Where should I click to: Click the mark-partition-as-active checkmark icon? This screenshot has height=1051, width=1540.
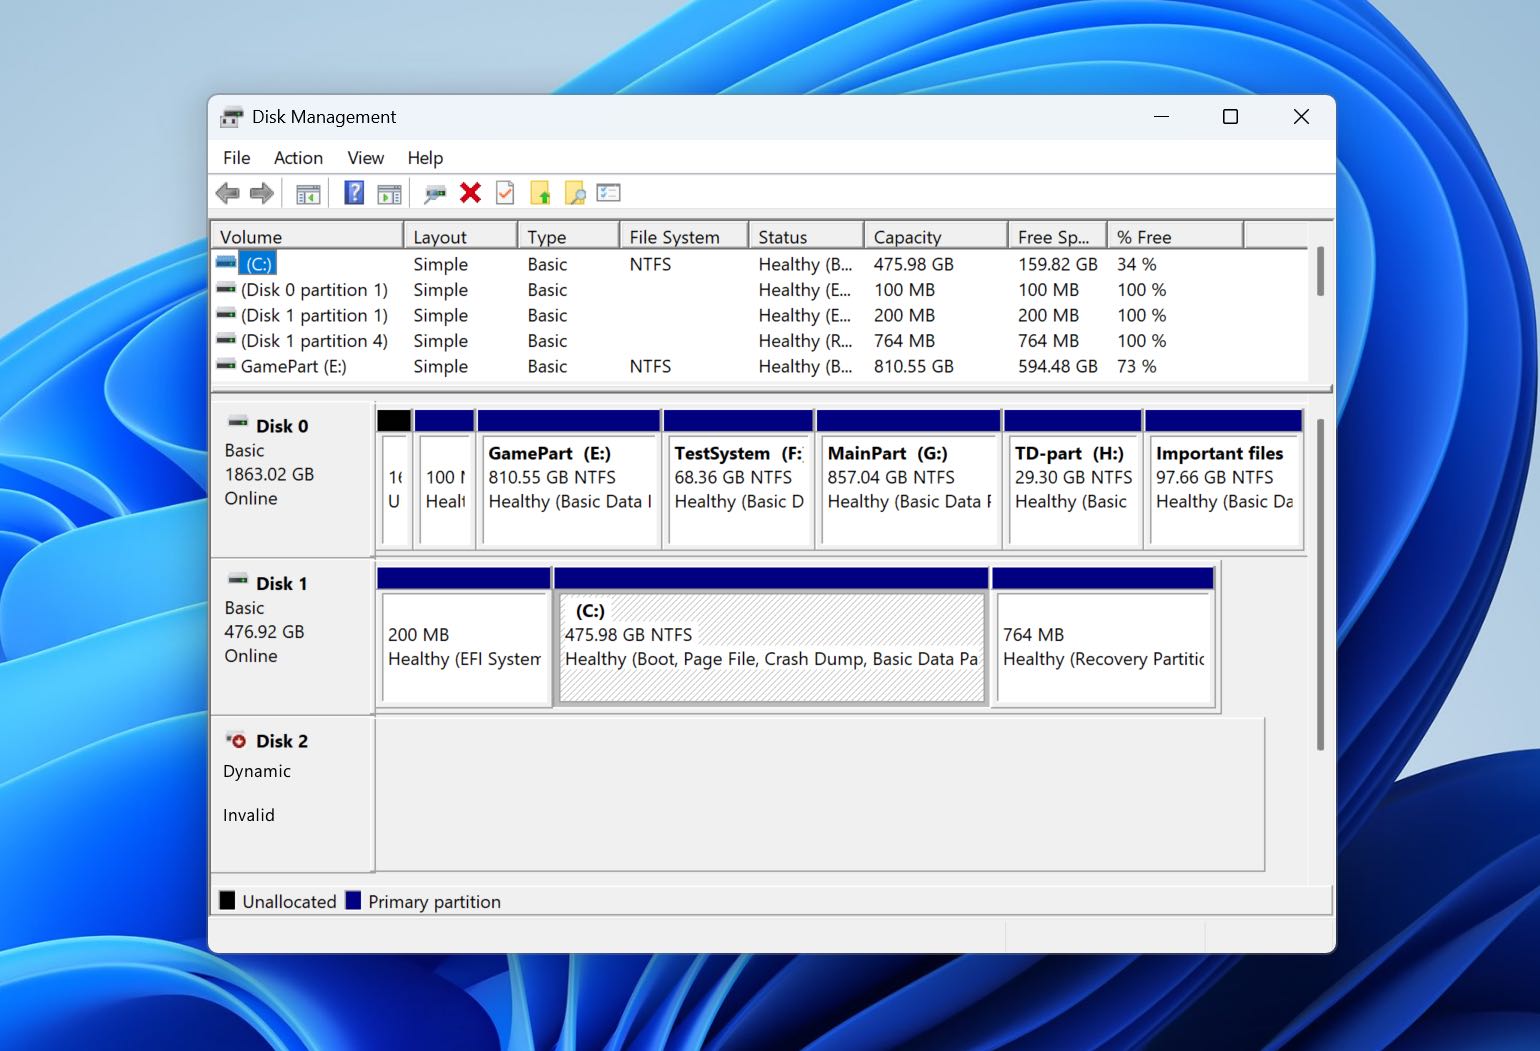(x=505, y=192)
